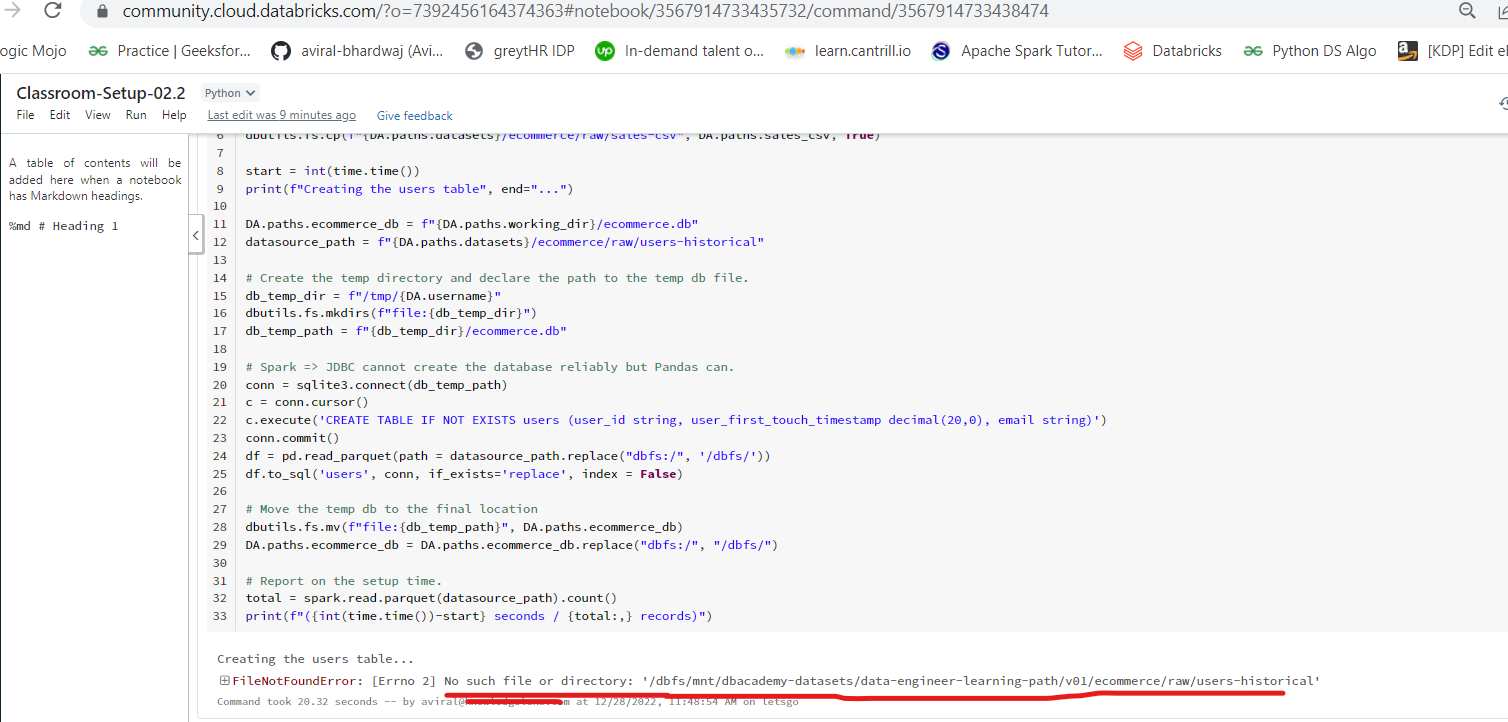Viewport: 1508px width, 722px height.
Task: Click the 'start = int(time.time())' line
Action: pyautogui.click(x=333, y=171)
